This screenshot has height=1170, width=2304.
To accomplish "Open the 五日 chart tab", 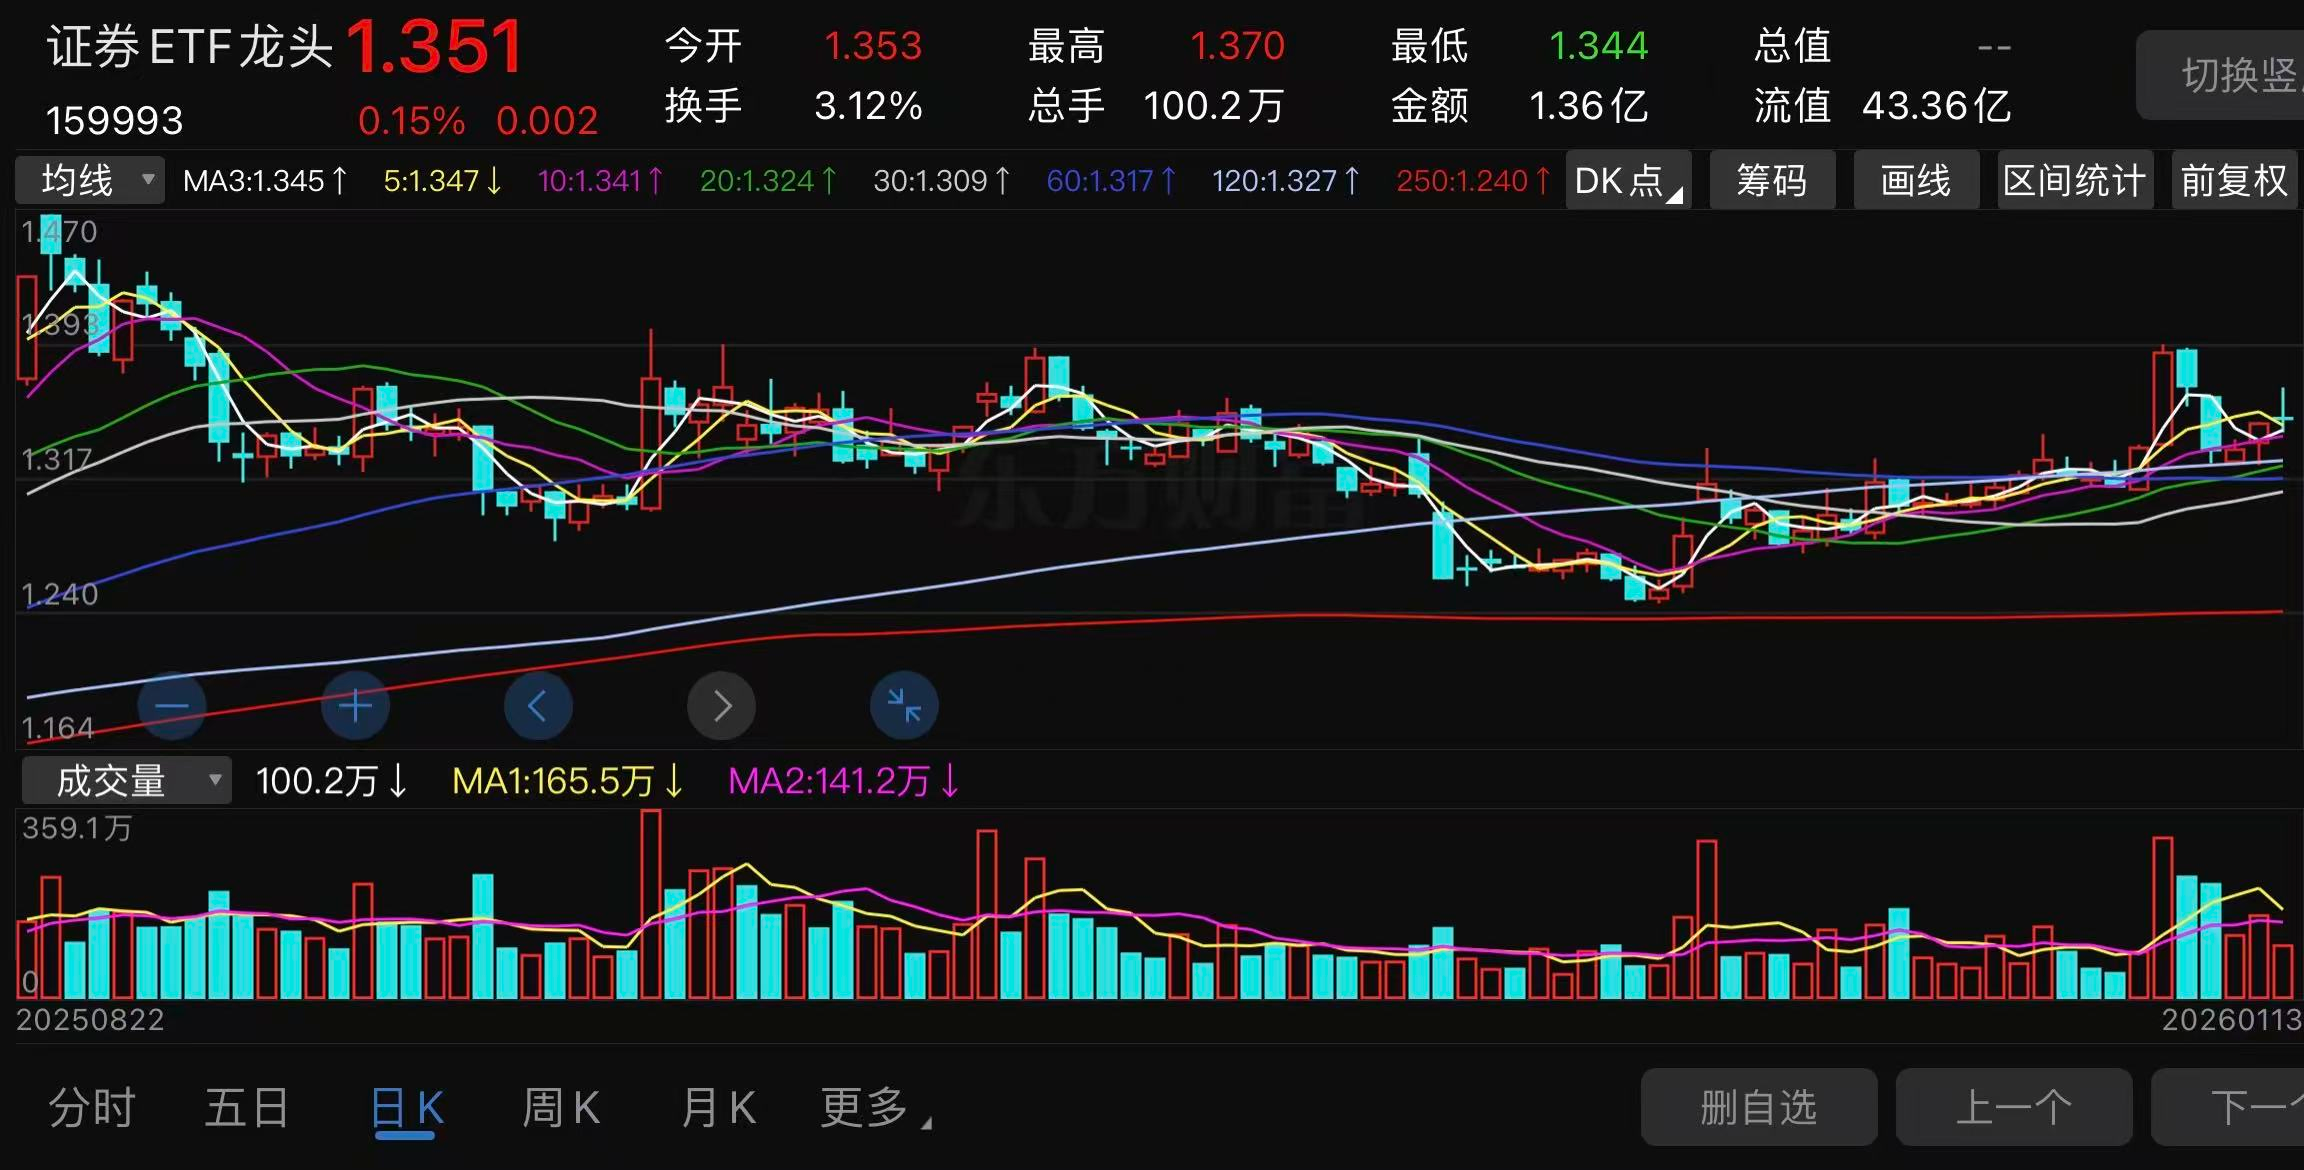I will click(247, 1108).
